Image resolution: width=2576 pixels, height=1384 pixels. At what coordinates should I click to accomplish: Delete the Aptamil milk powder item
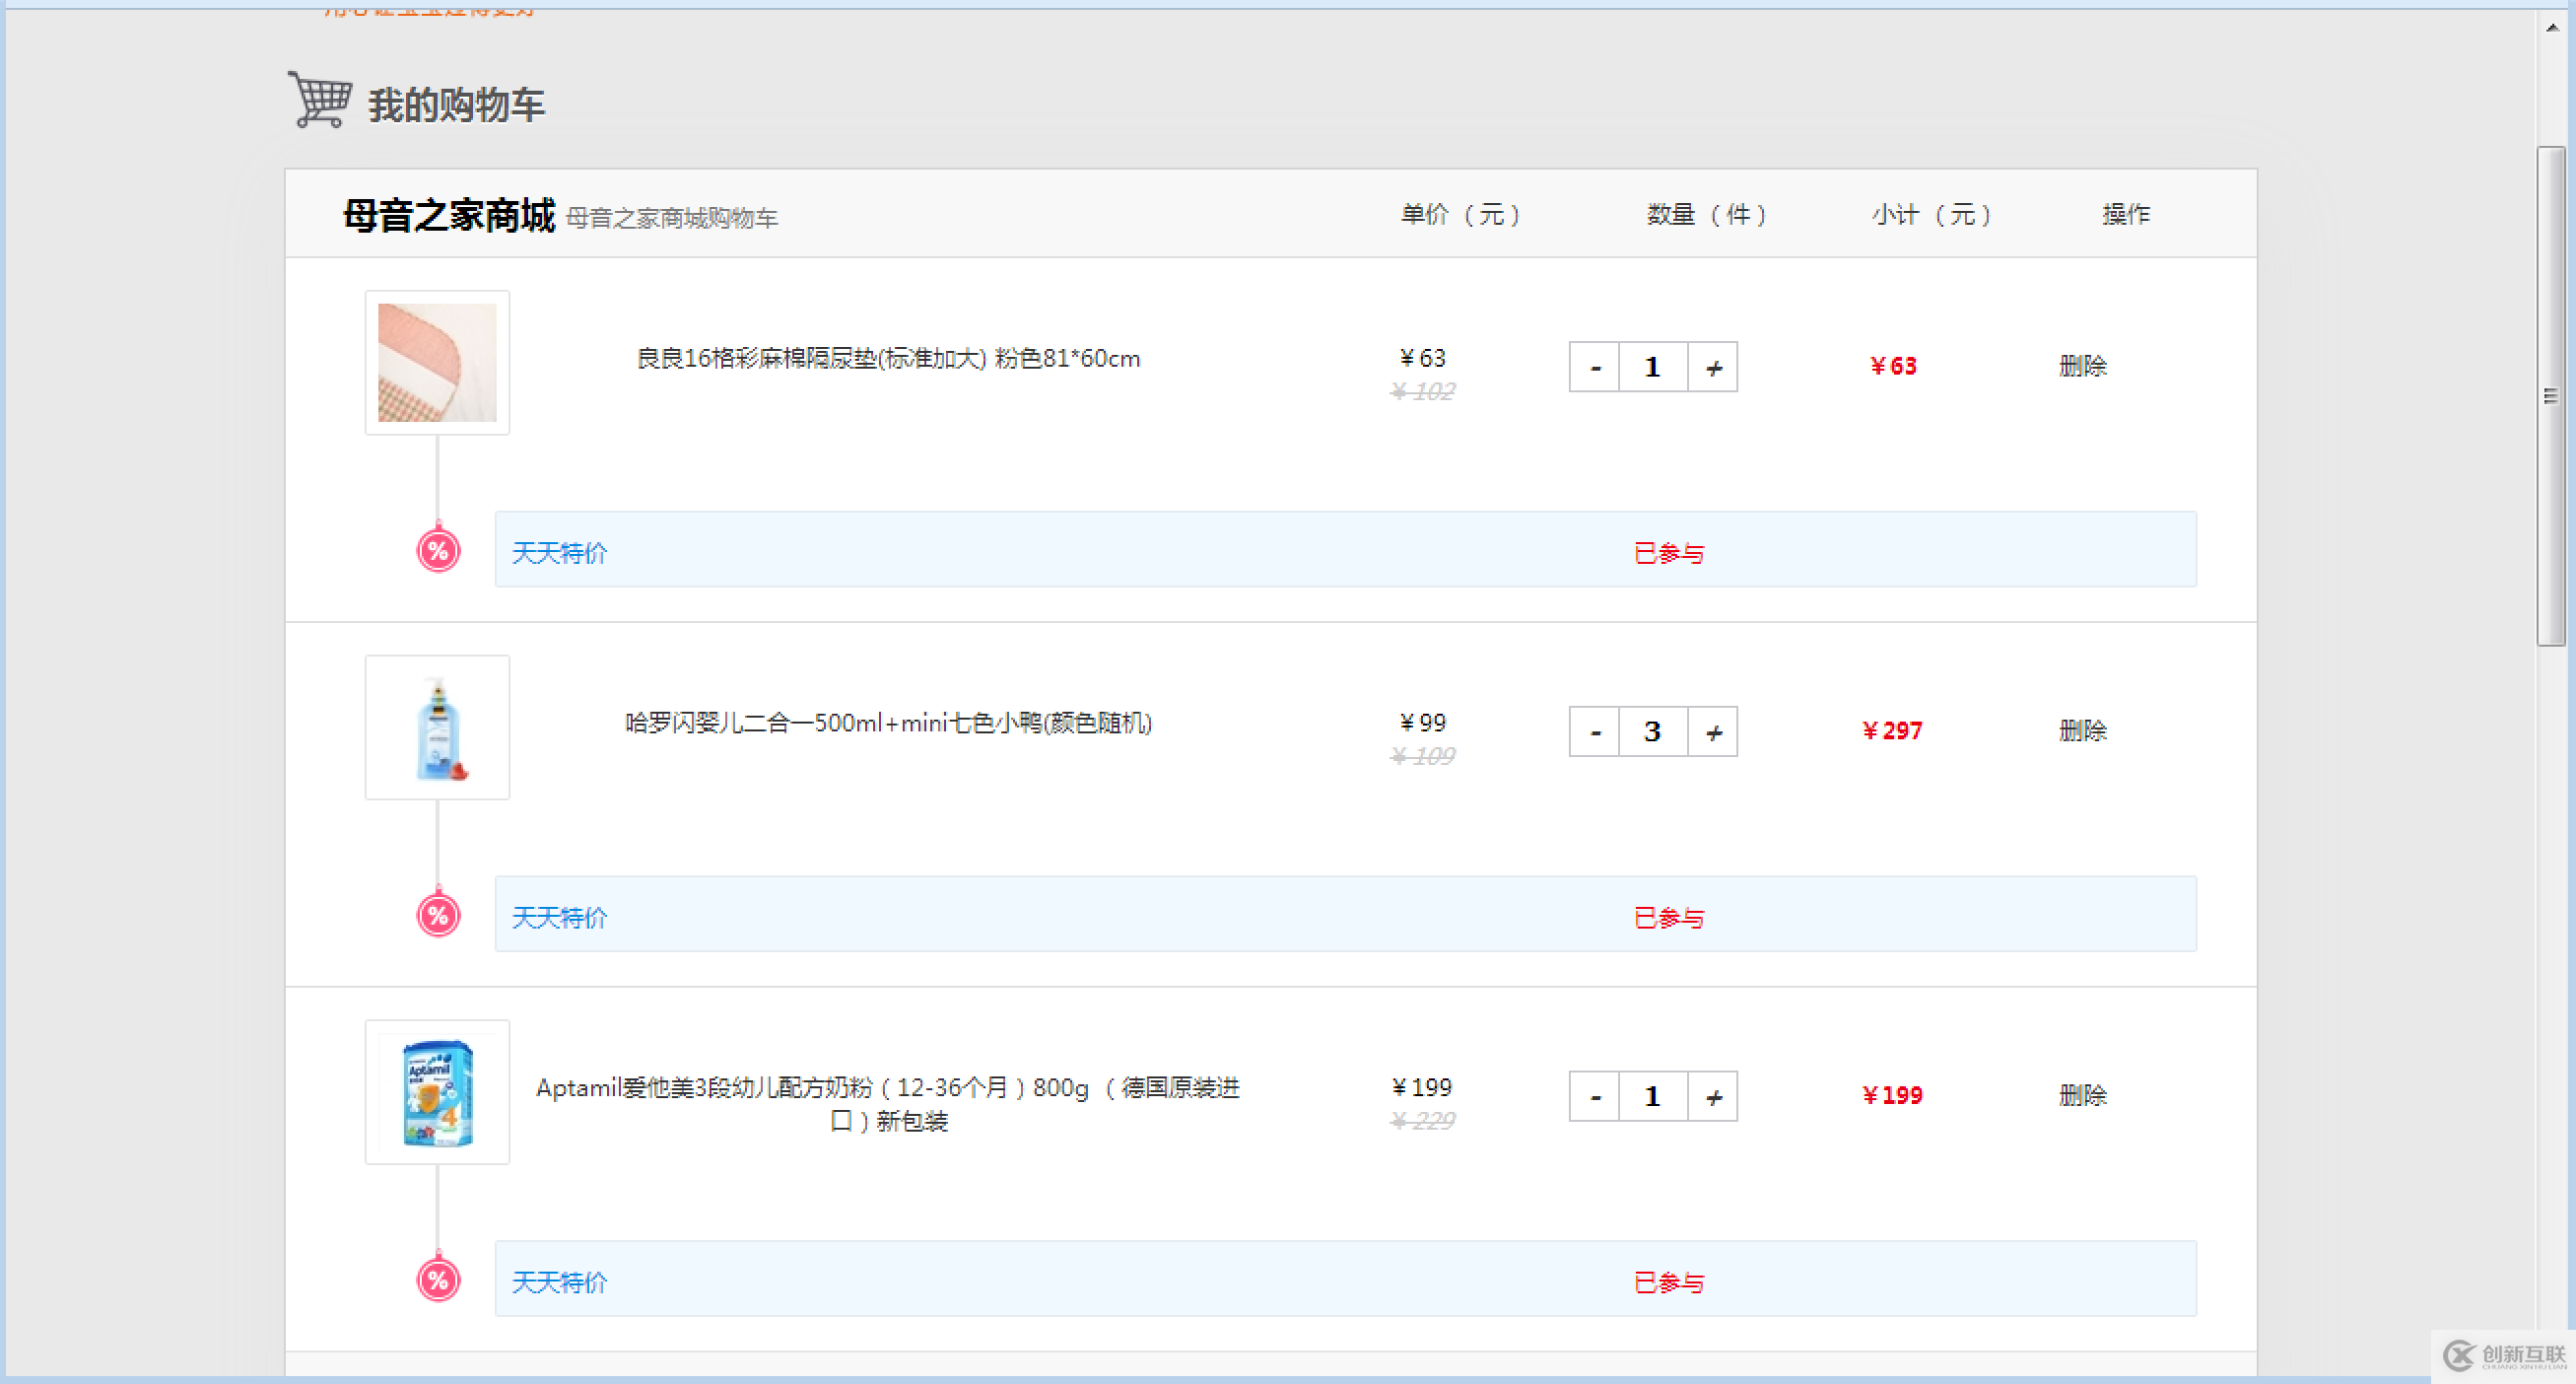(2082, 1095)
